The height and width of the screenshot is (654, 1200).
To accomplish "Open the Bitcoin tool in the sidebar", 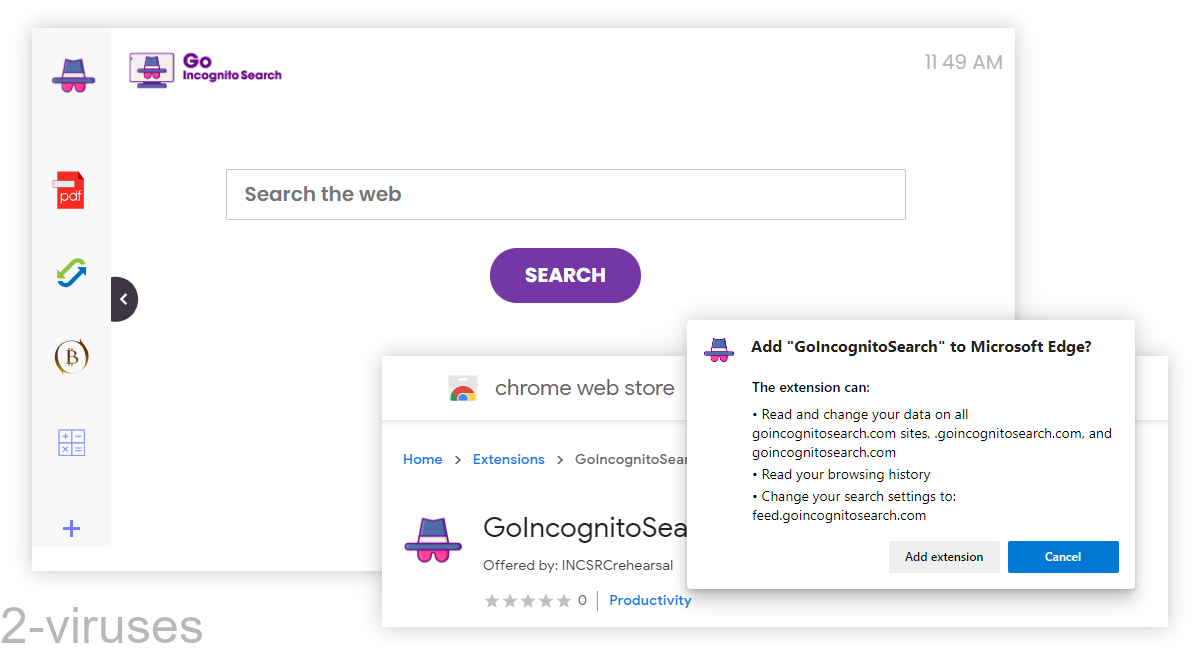I will 70,356.
